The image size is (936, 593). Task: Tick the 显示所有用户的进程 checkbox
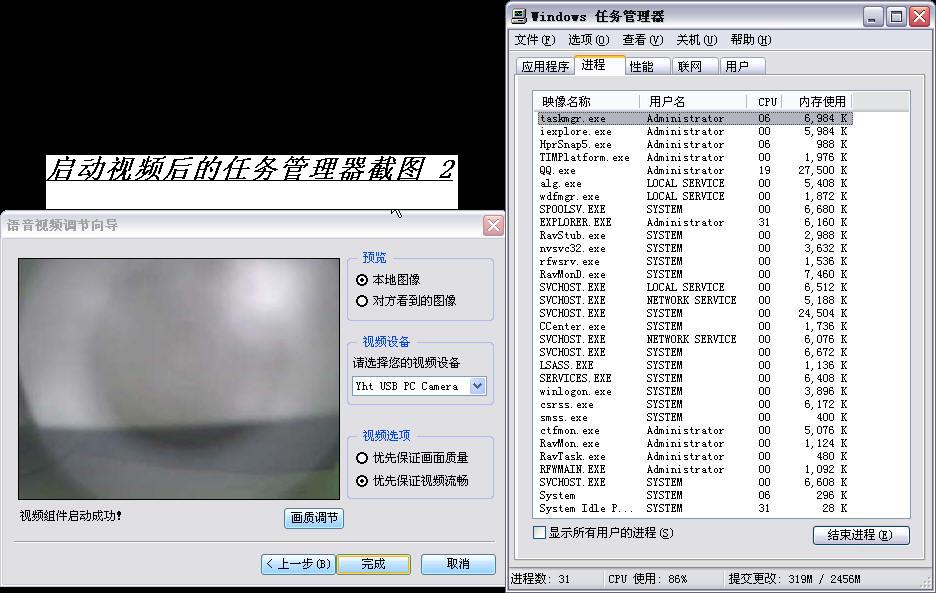pyautogui.click(x=539, y=533)
